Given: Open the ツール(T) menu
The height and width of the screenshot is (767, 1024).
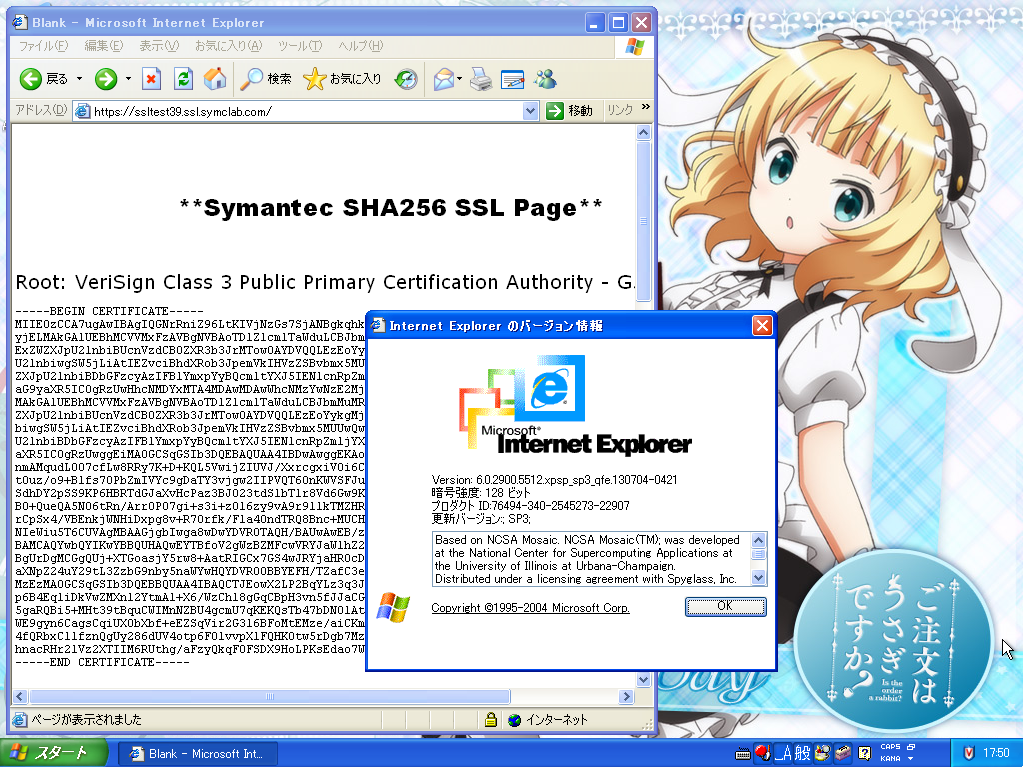Looking at the screenshot, I should 300,46.
